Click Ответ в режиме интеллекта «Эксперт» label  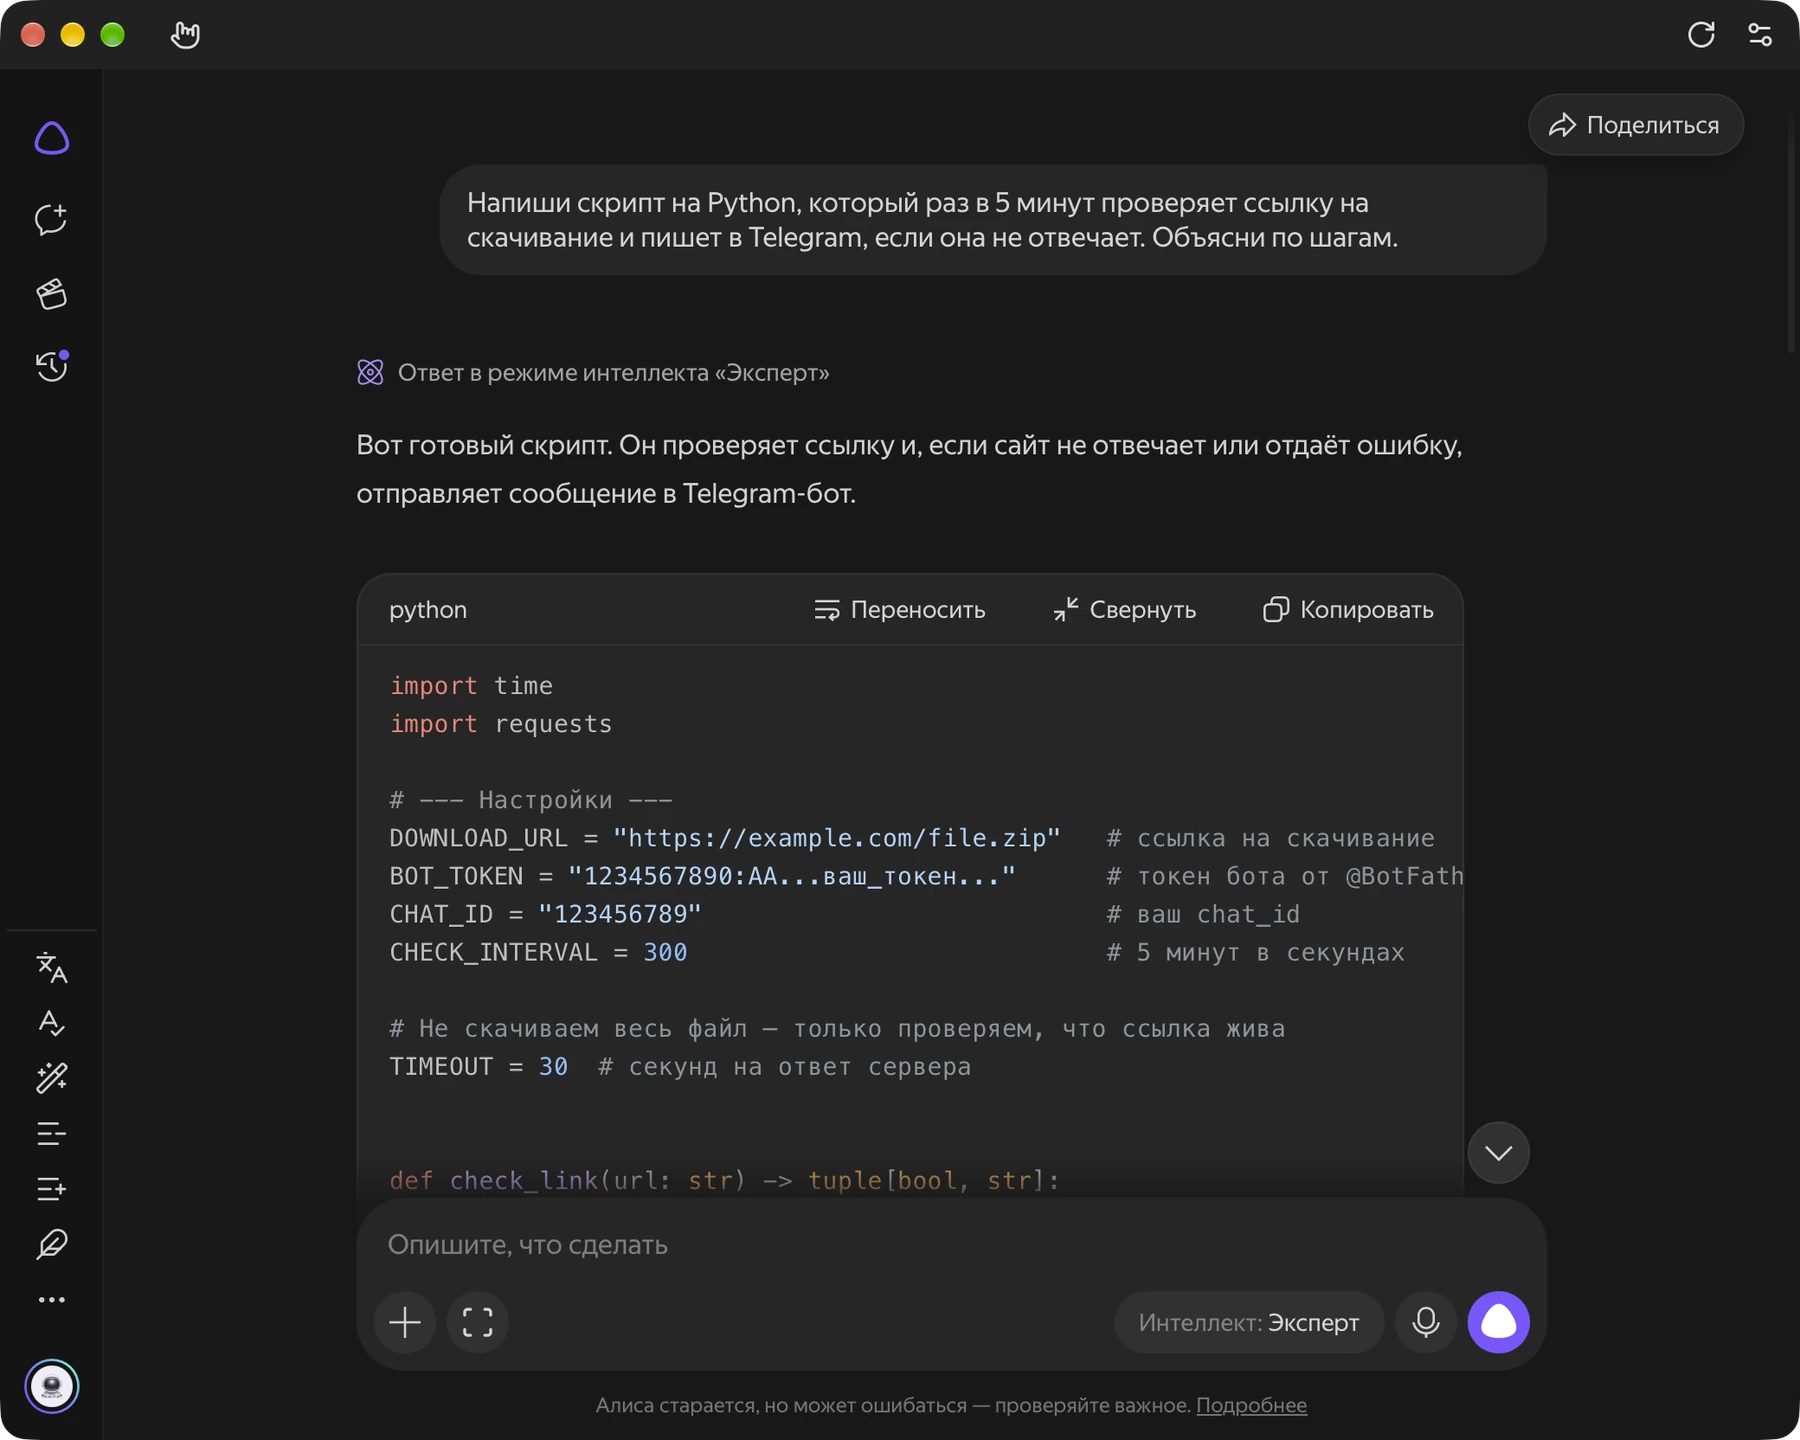(x=613, y=372)
